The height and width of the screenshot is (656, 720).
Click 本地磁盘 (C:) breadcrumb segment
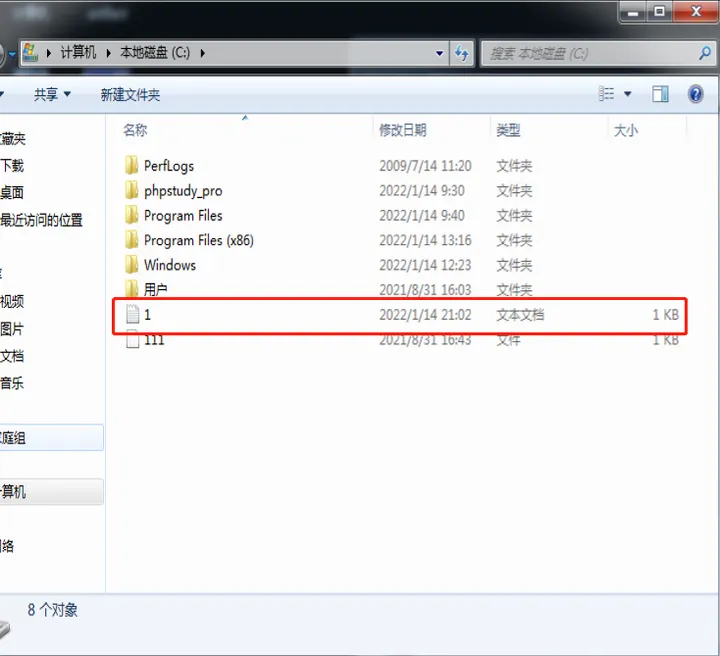[x=155, y=52]
